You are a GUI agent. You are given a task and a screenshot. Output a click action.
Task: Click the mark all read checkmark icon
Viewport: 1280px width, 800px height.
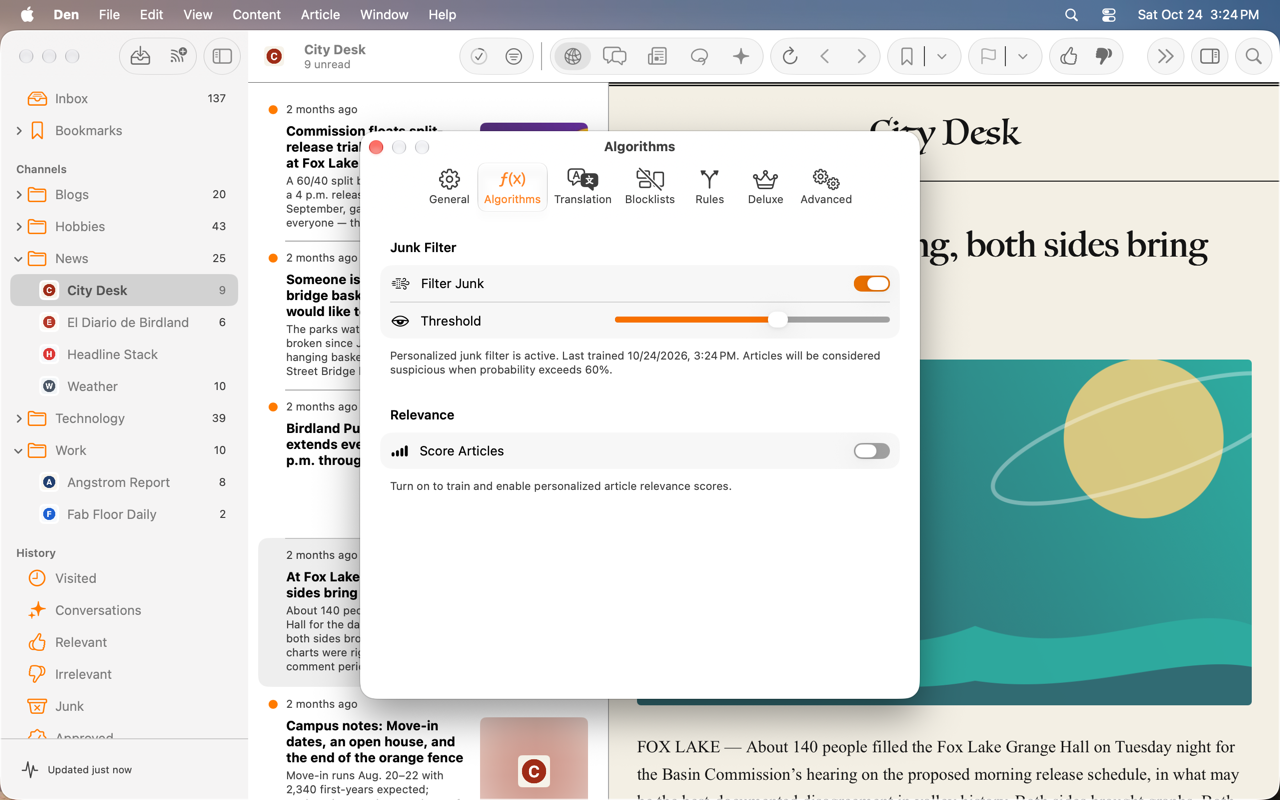(x=479, y=57)
